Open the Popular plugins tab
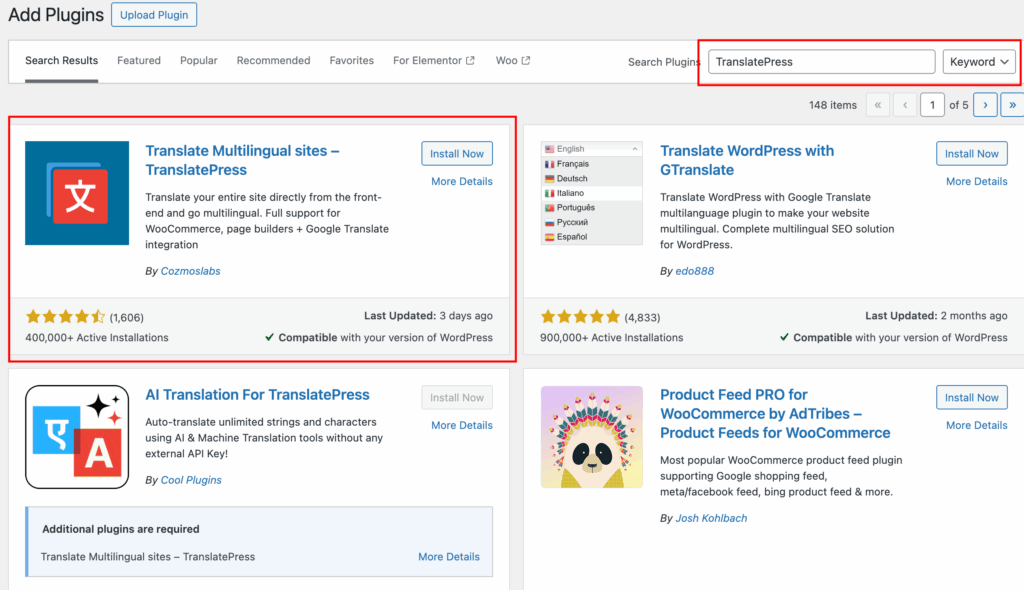Viewport: 1024px width, 590px height. (x=198, y=61)
